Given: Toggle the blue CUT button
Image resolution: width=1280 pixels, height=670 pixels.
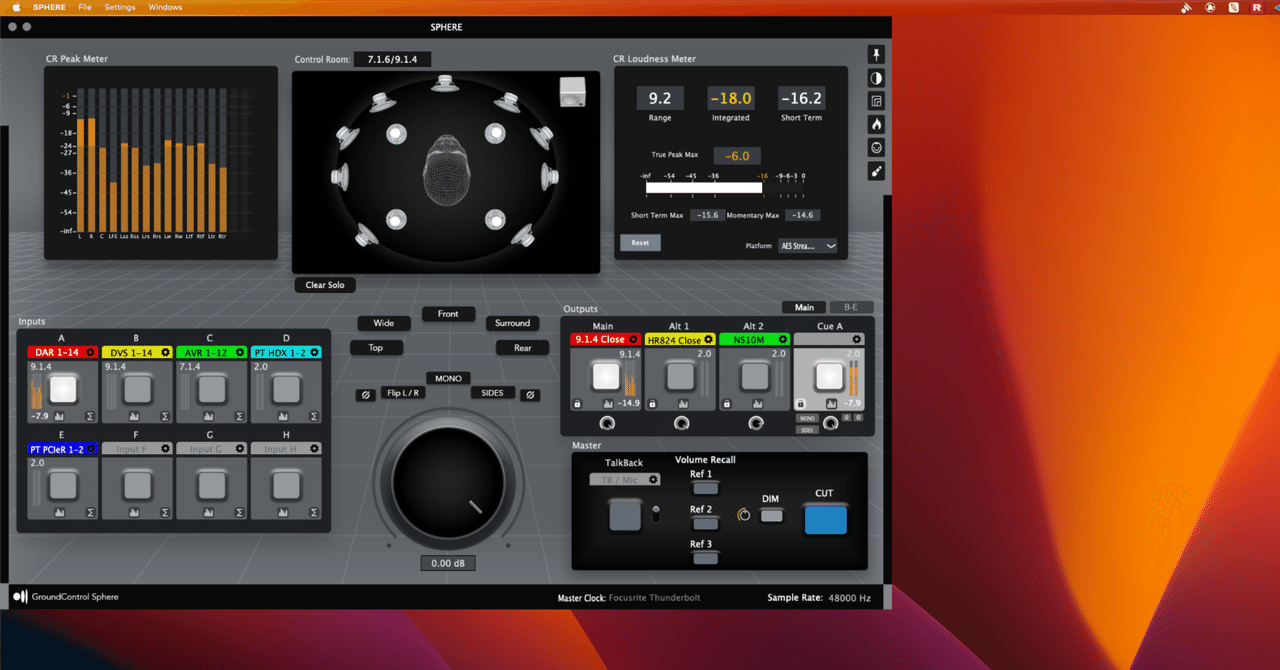Looking at the screenshot, I should click(x=825, y=520).
